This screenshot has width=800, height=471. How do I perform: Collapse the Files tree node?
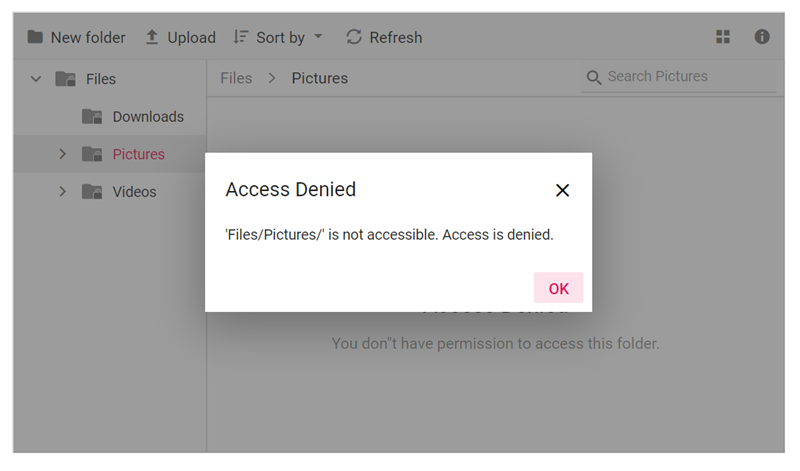click(x=37, y=79)
